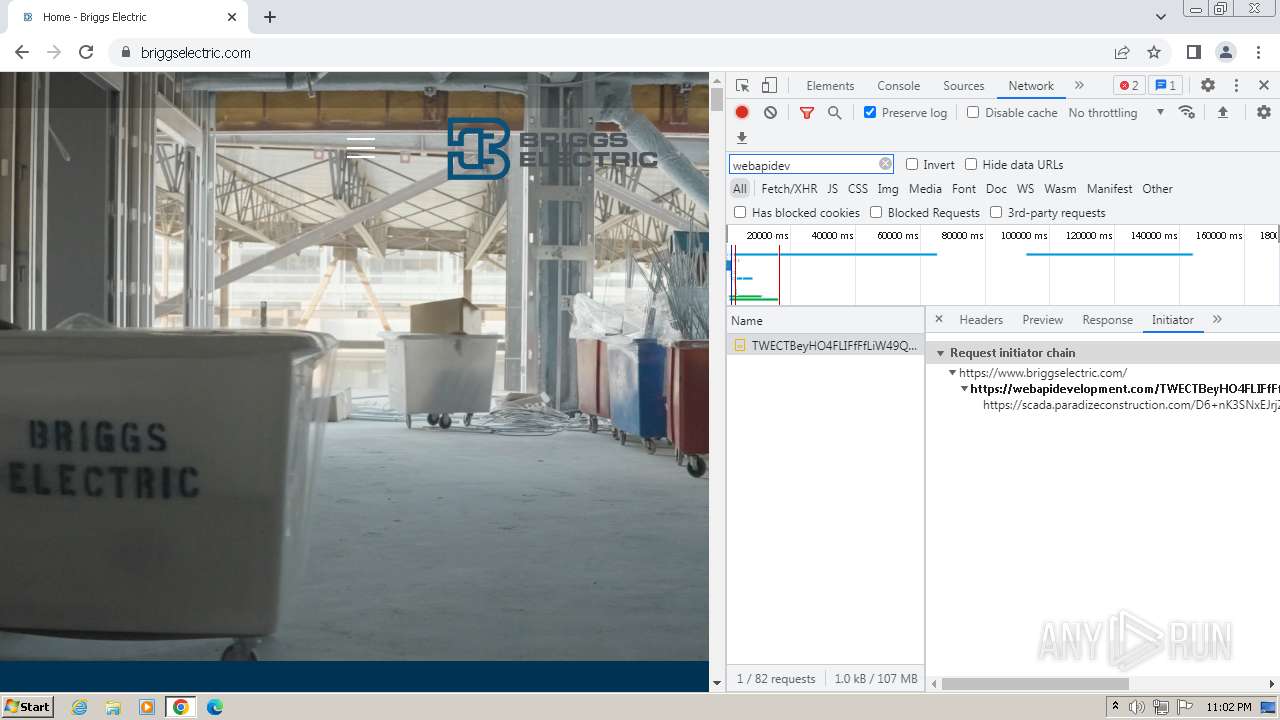The width and height of the screenshot is (1280, 720).
Task: Reload the Briggs Electric page
Action: (x=86, y=52)
